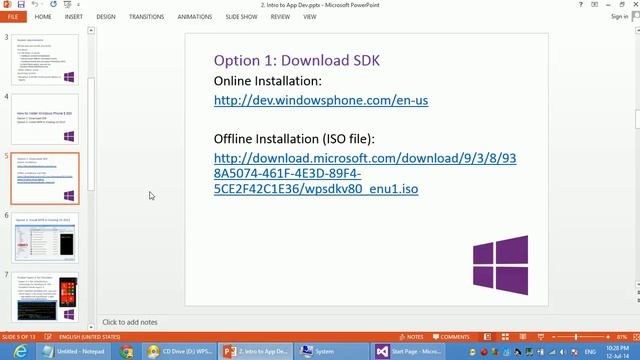Select slide 5 thumbnail in the slide panel
Image resolution: width=640 pixels, height=360 pixels.
tap(45, 179)
